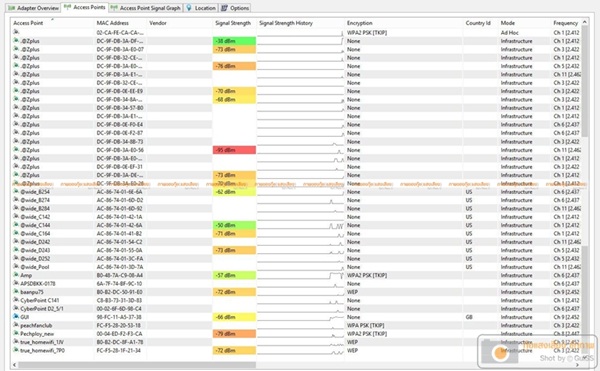Click the WPA PSK [TKIP] cell of peachfanclub

point(365,325)
